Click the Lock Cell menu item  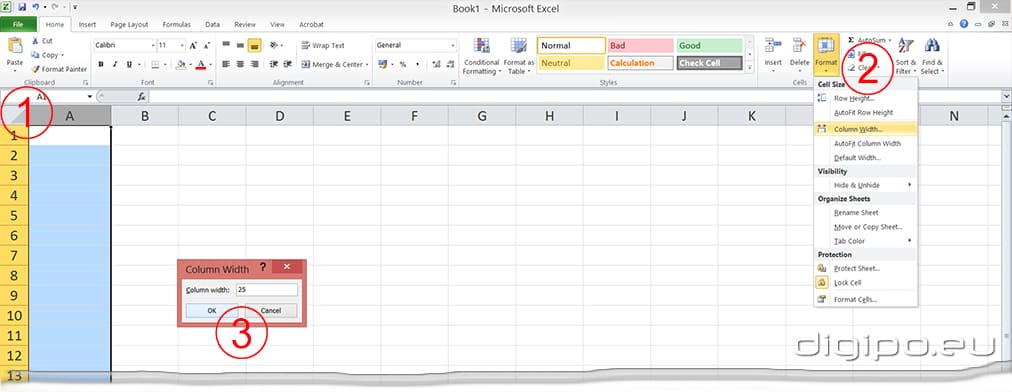tap(865, 283)
